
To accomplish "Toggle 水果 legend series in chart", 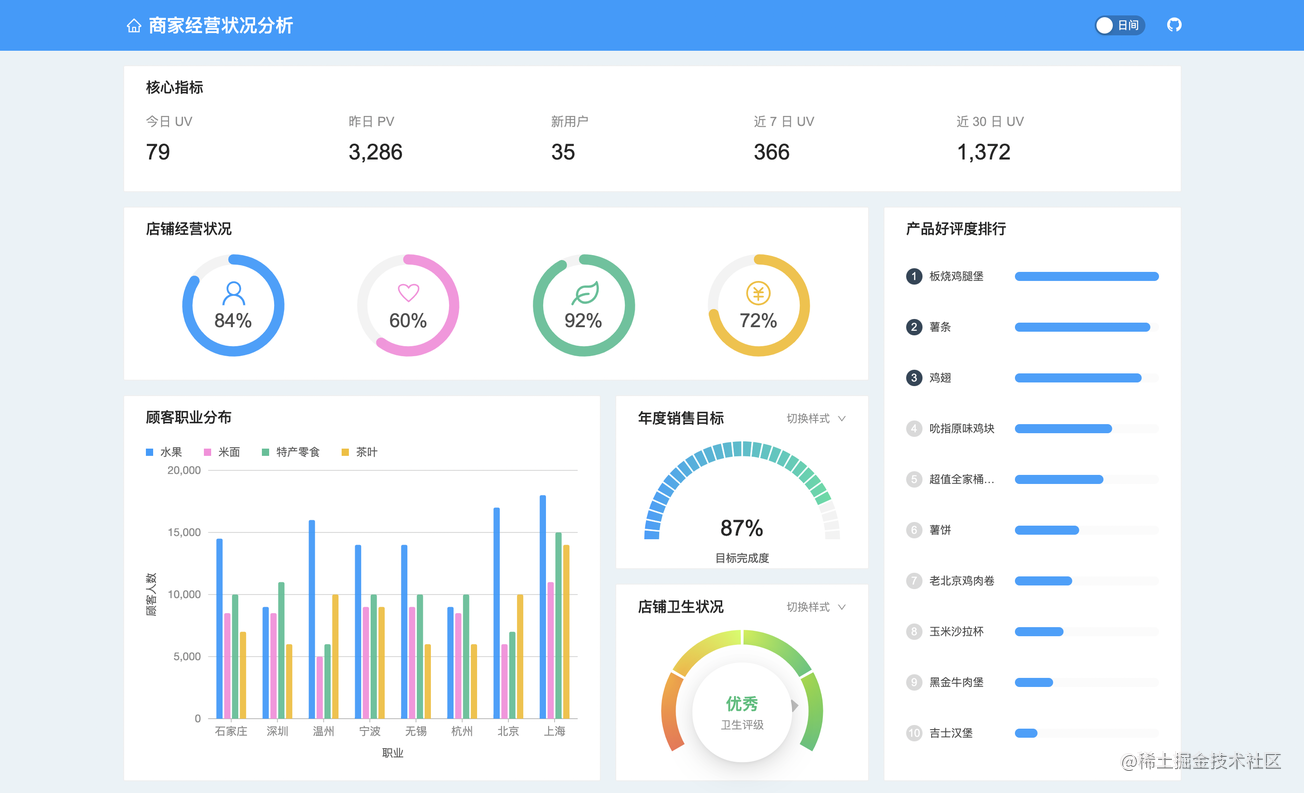I will 164,452.
